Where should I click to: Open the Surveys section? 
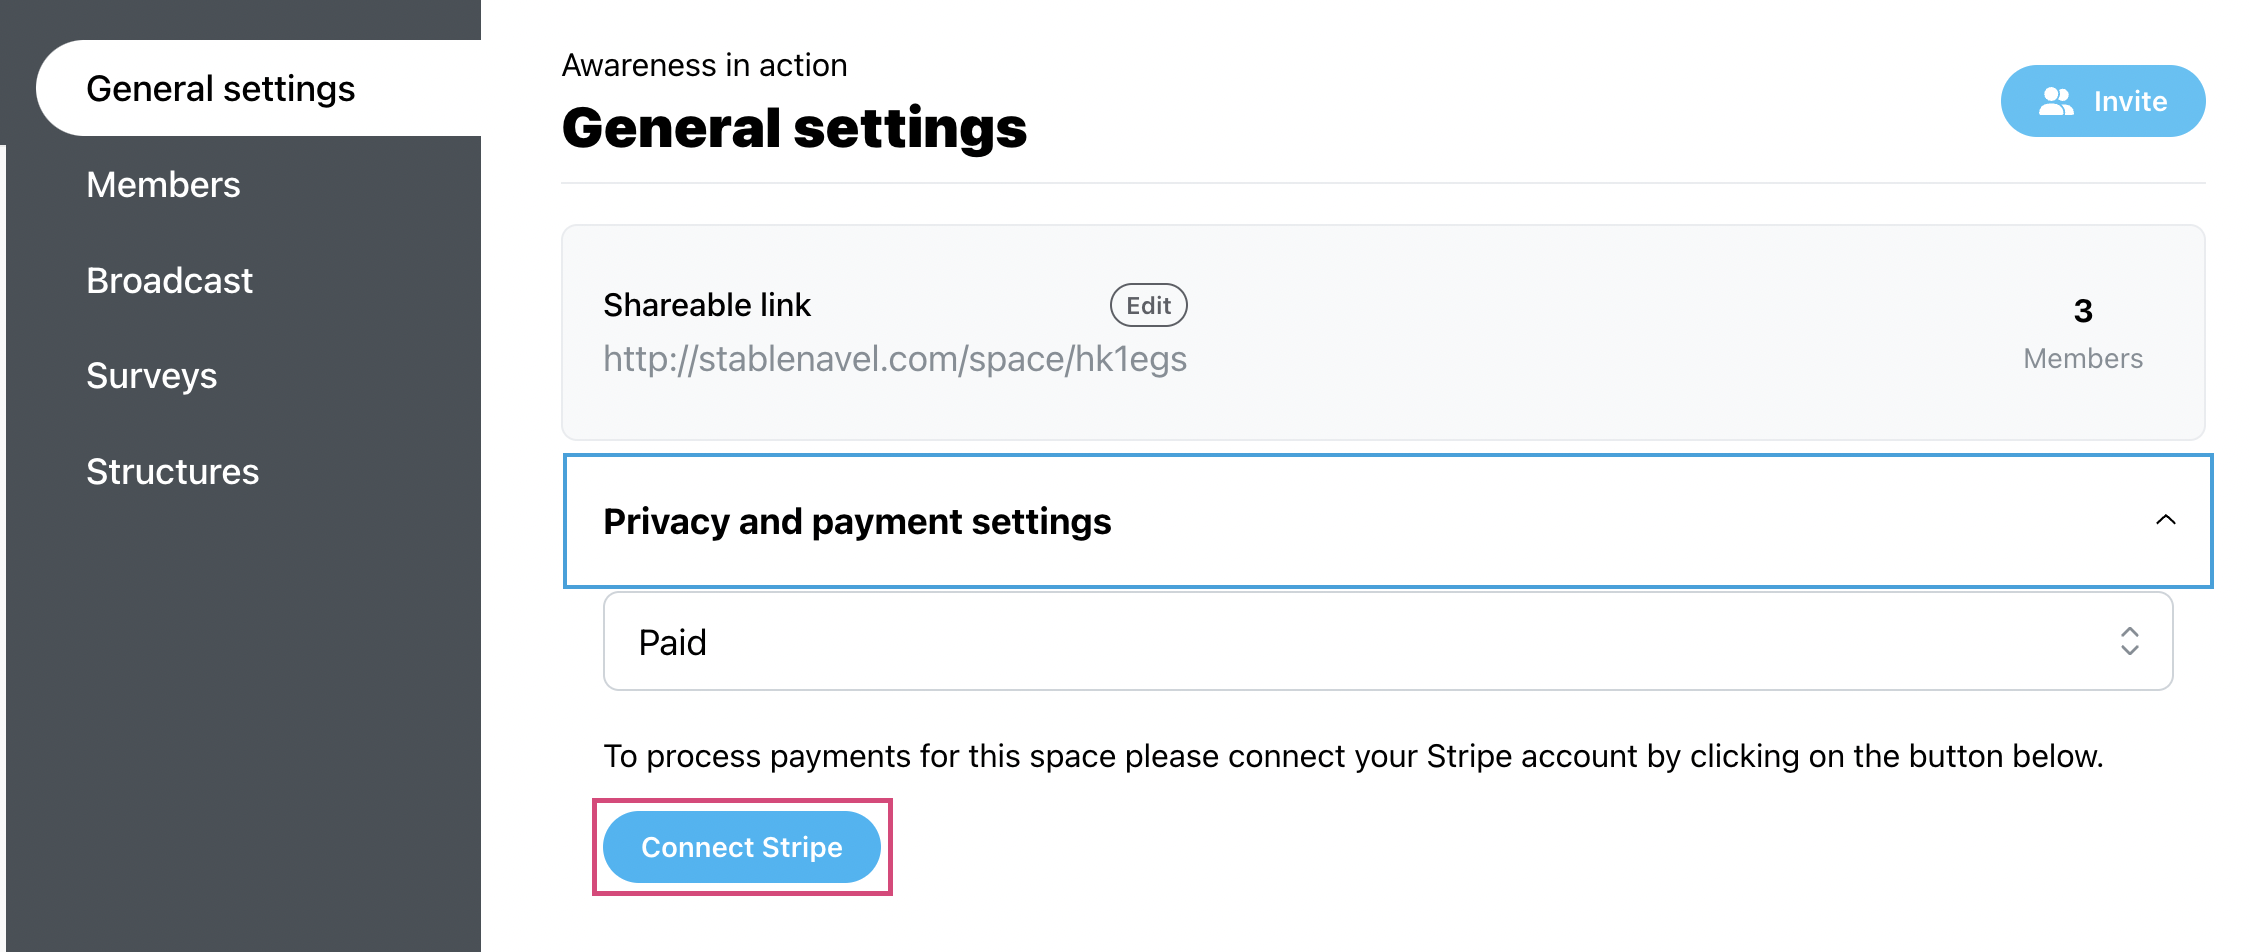click(151, 376)
